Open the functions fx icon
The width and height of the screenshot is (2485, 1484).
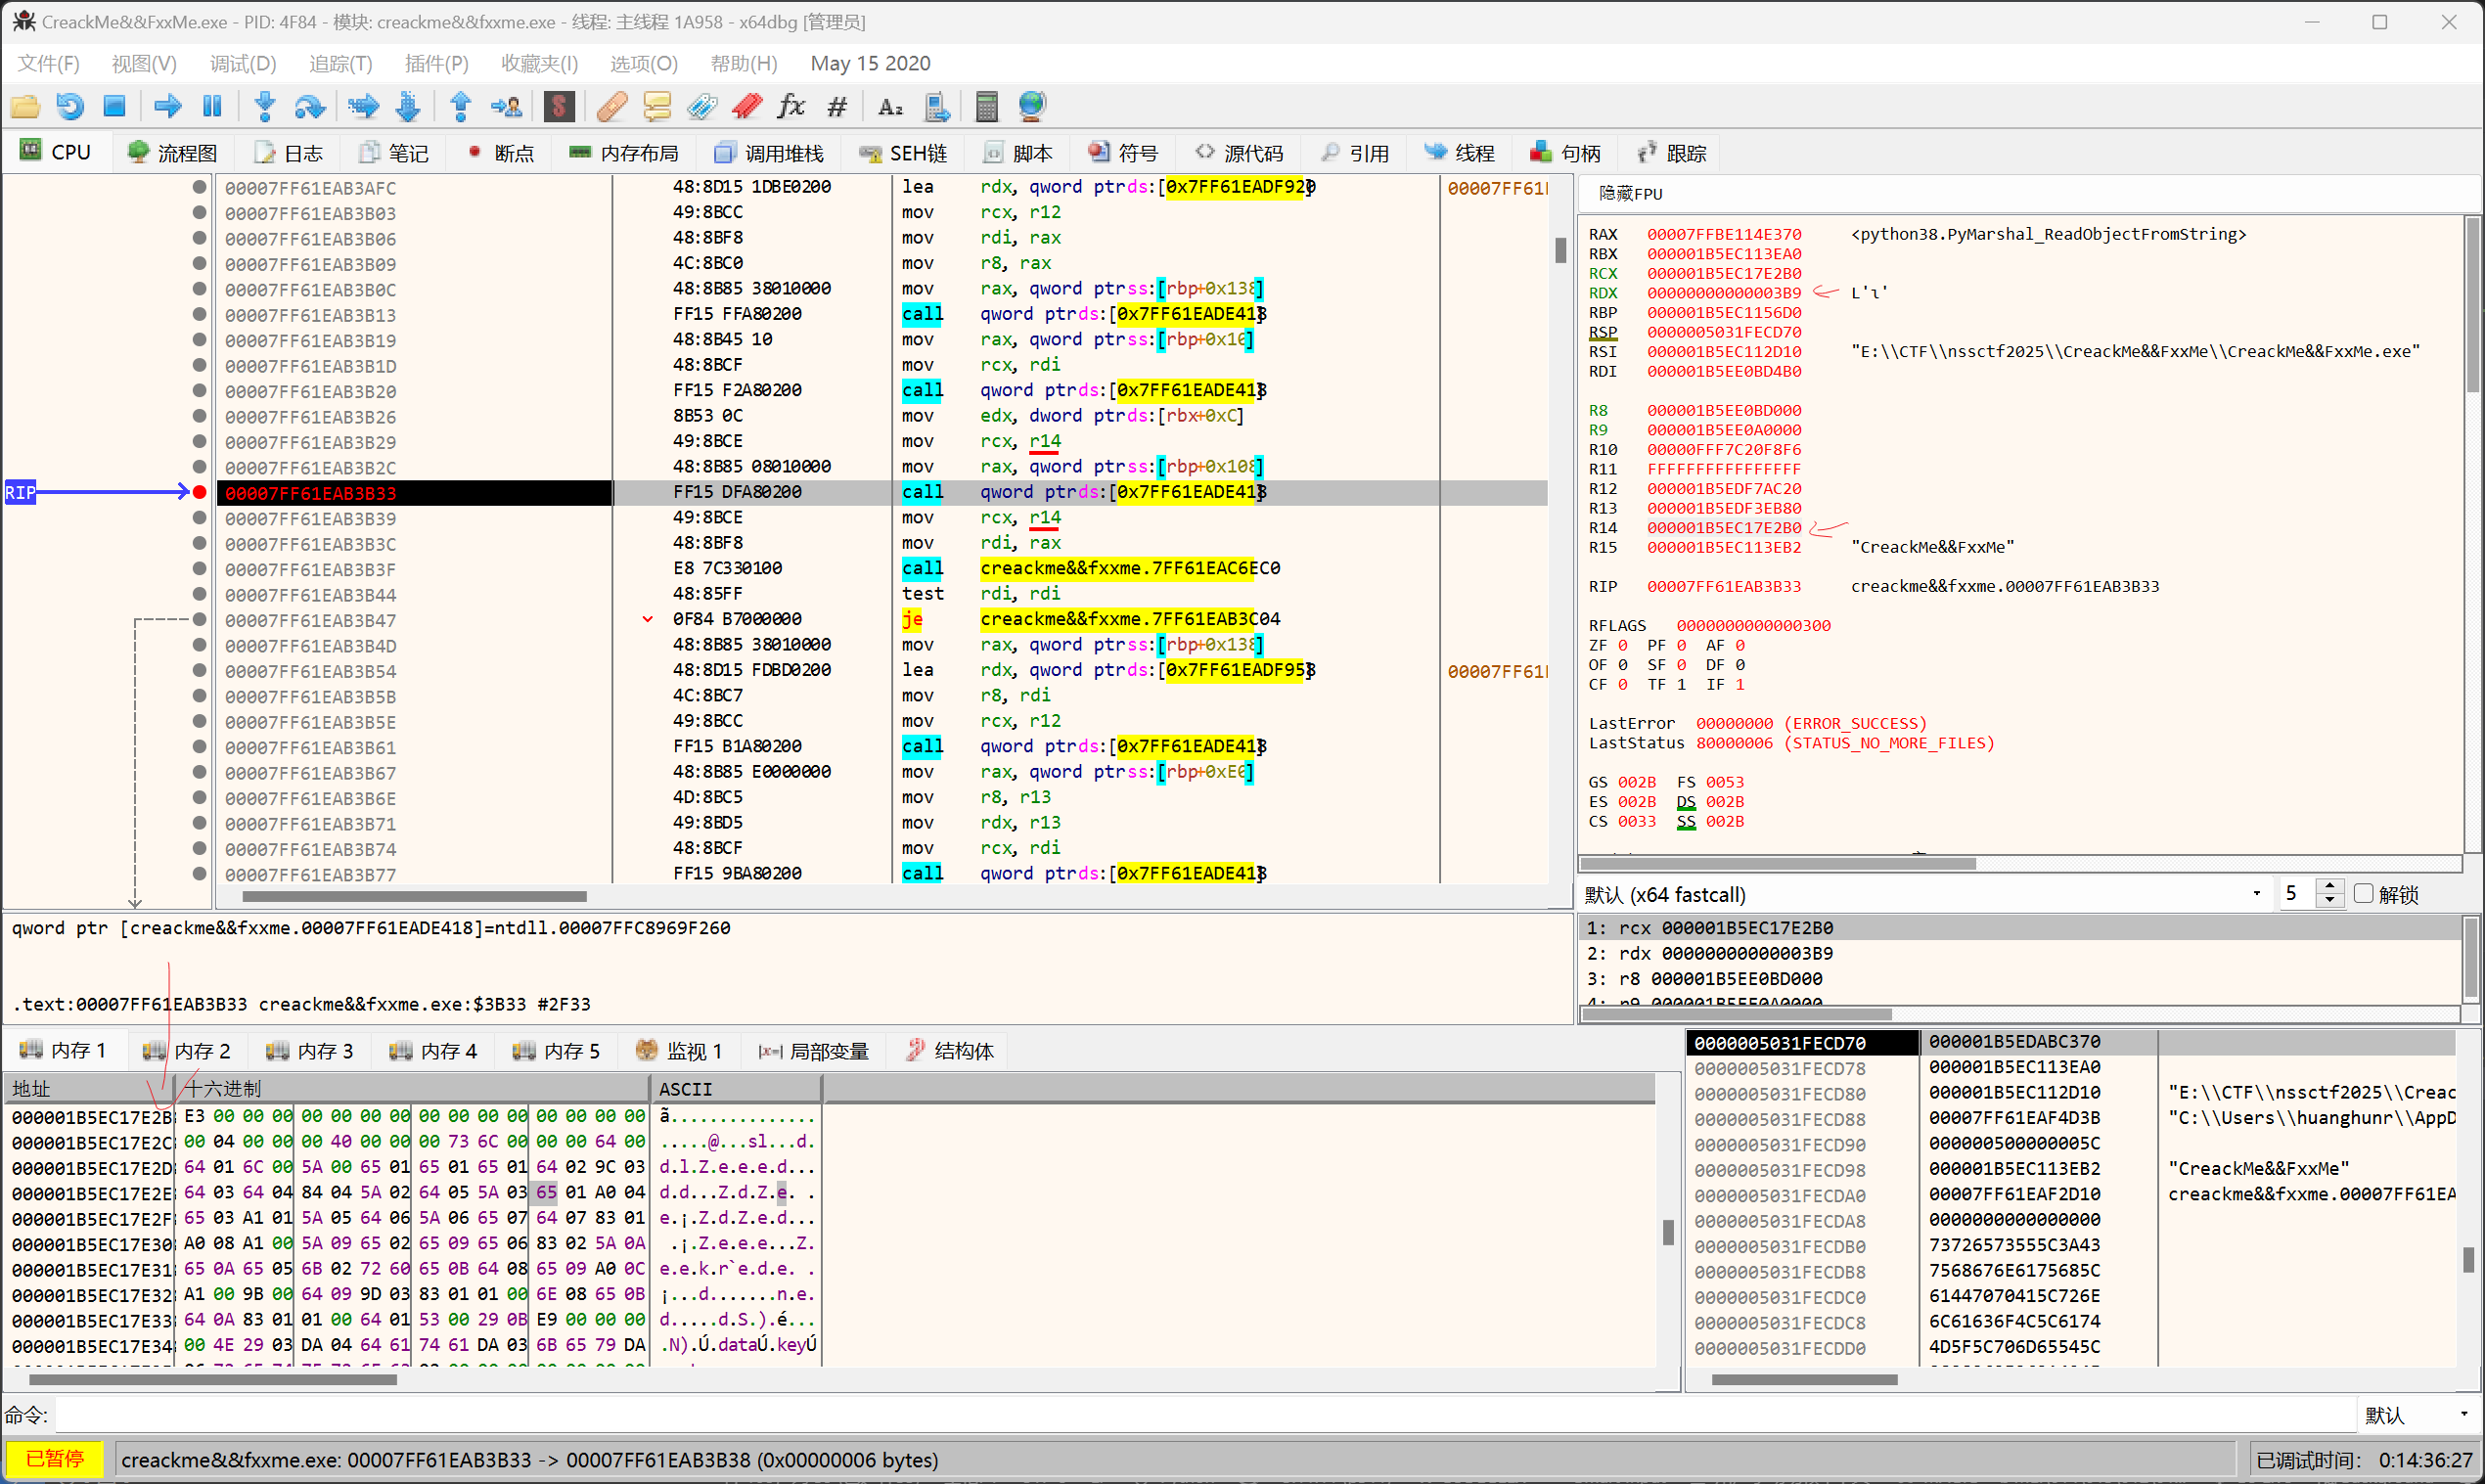point(791,106)
